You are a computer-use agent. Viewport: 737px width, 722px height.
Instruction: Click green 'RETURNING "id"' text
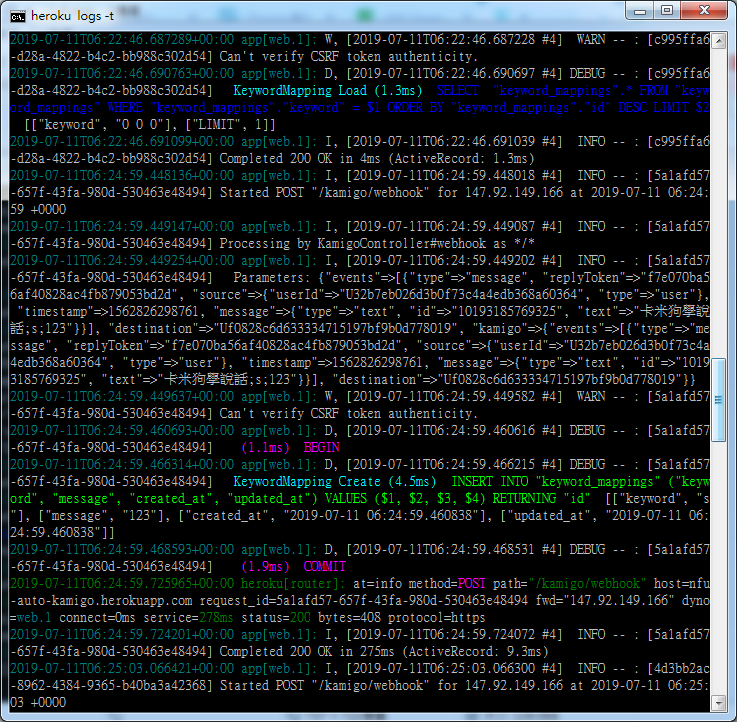539,498
